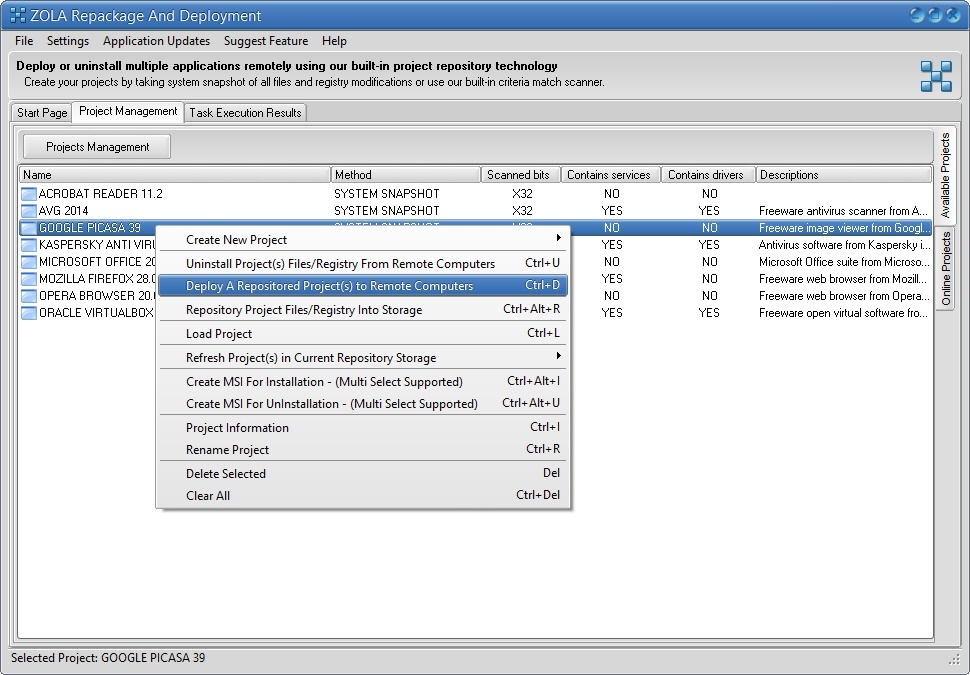Switch to the Start Page tab
The height and width of the screenshot is (675, 970).
[41, 112]
